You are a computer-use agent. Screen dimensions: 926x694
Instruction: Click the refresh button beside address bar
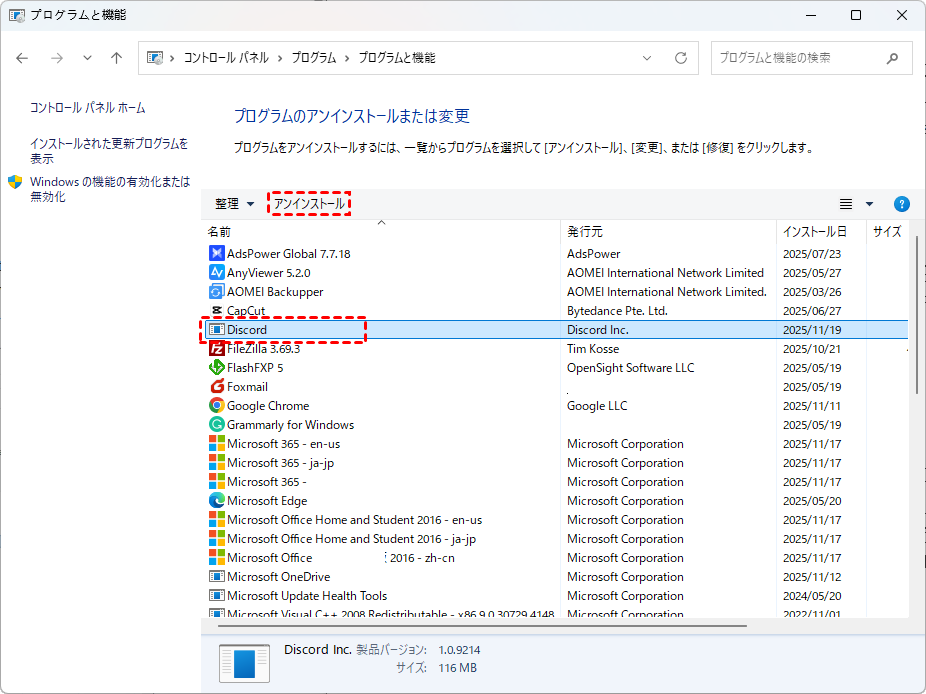pyautogui.click(x=681, y=58)
